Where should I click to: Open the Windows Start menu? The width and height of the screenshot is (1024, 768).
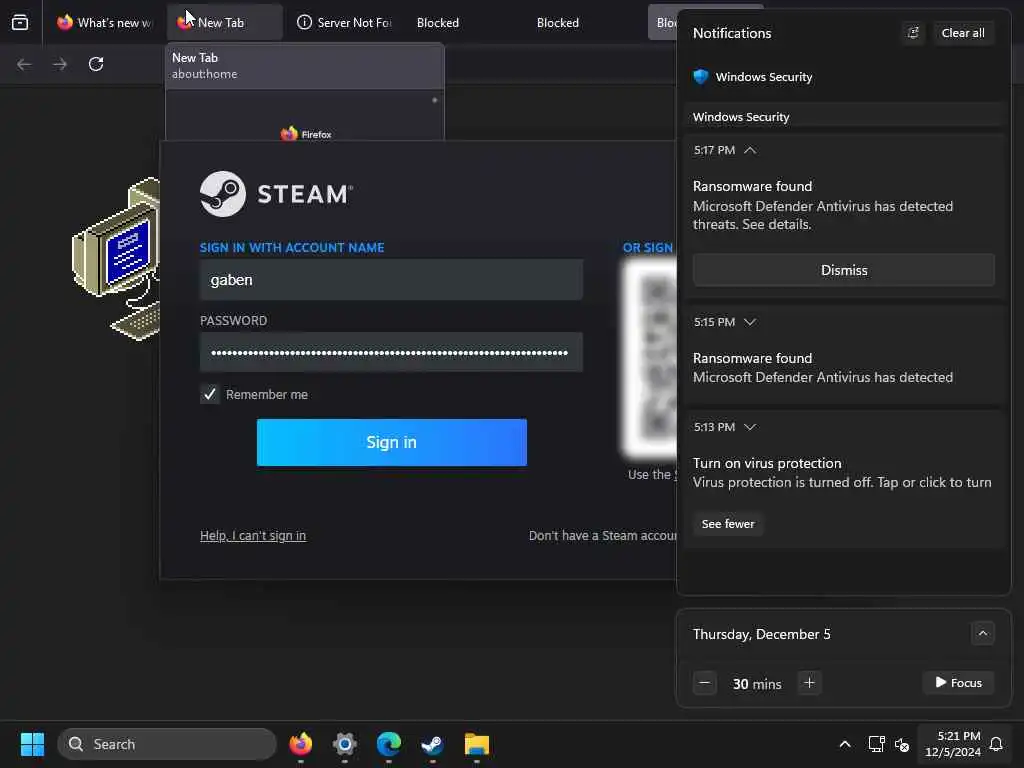pyautogui.click(x=32, y=744)
